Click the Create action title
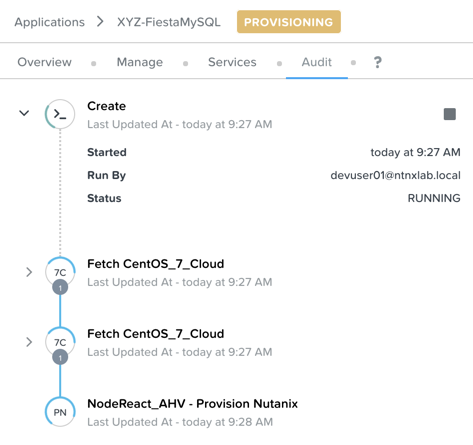Image resolution: width=473 pixels, height=445 pixels. click(107, 106)
